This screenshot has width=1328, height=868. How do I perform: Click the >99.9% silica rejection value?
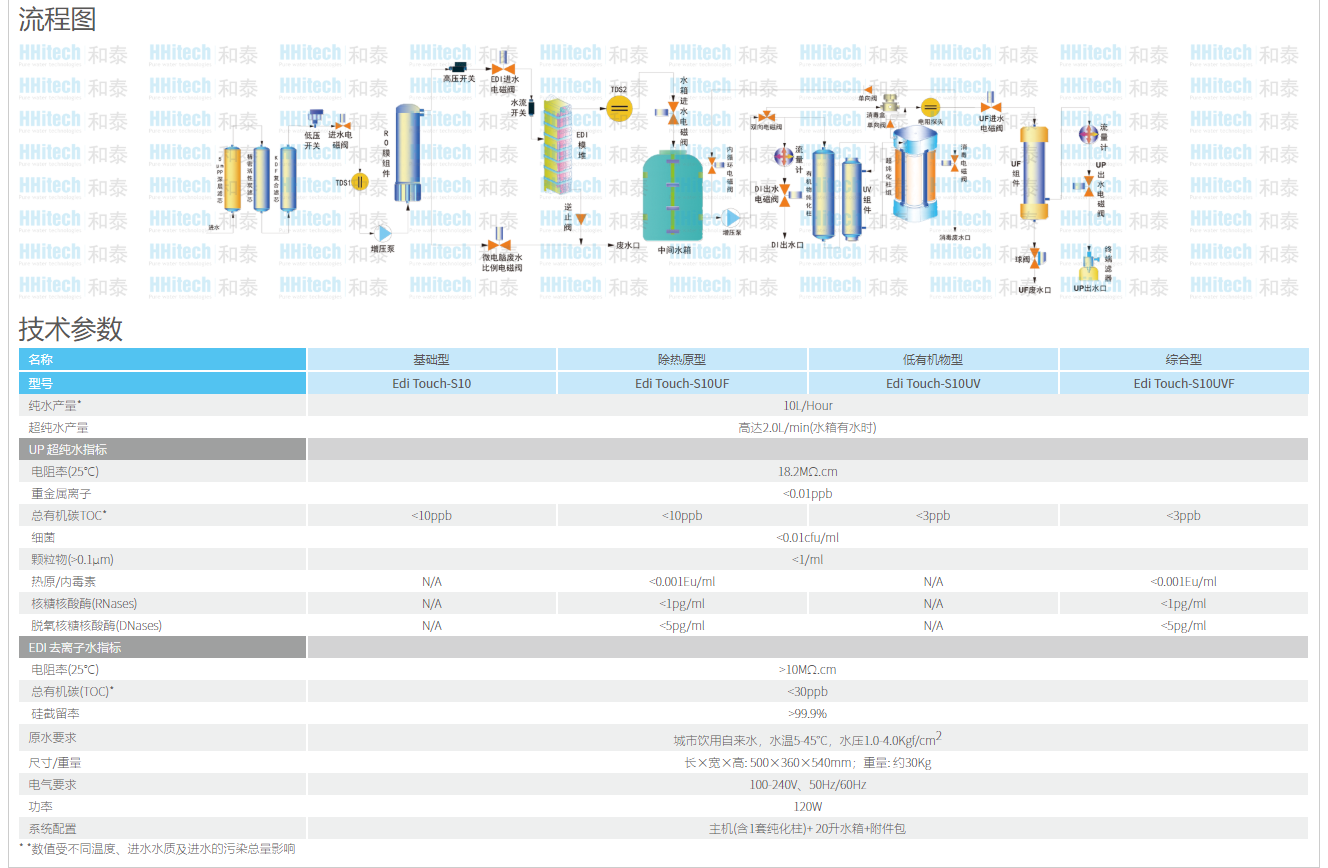808,713
